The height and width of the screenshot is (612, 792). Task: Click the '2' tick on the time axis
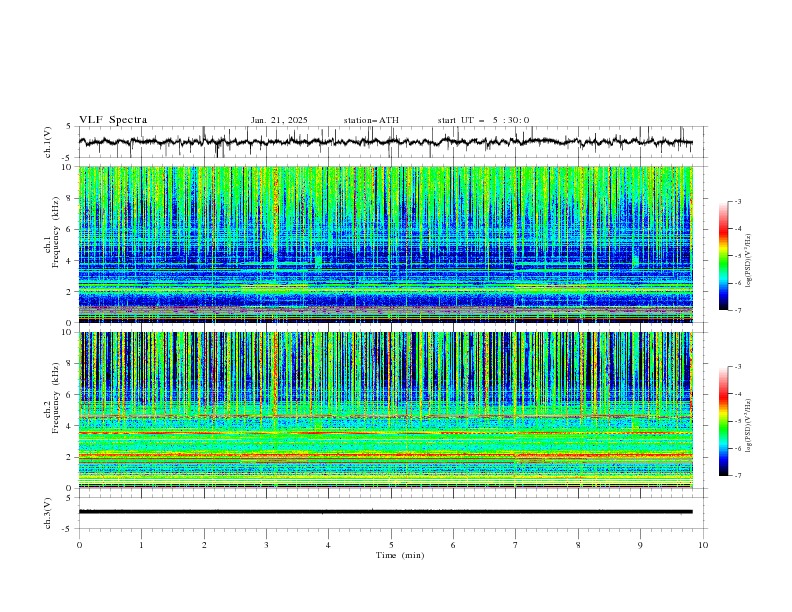point(204,545)
